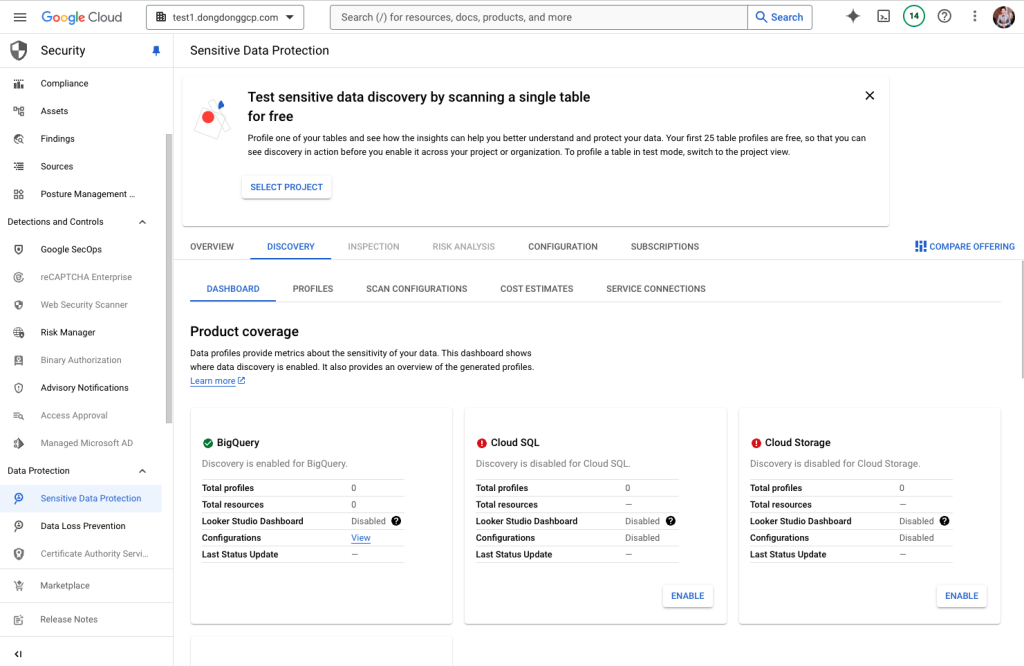The image size is (1024, 666).
Task: Click the Cloud SQL card title
Action: (515, 443)
